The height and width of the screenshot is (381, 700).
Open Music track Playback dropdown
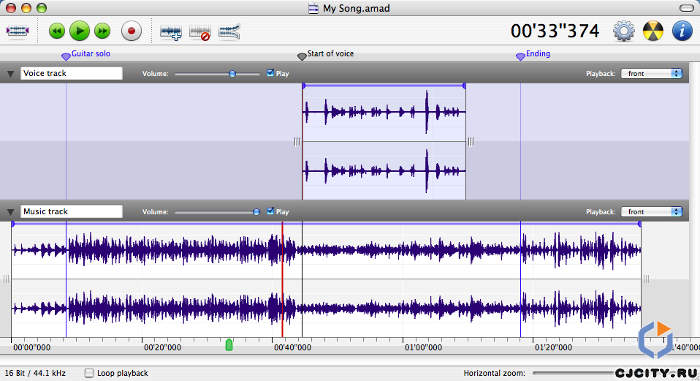(x=651, y=211)
